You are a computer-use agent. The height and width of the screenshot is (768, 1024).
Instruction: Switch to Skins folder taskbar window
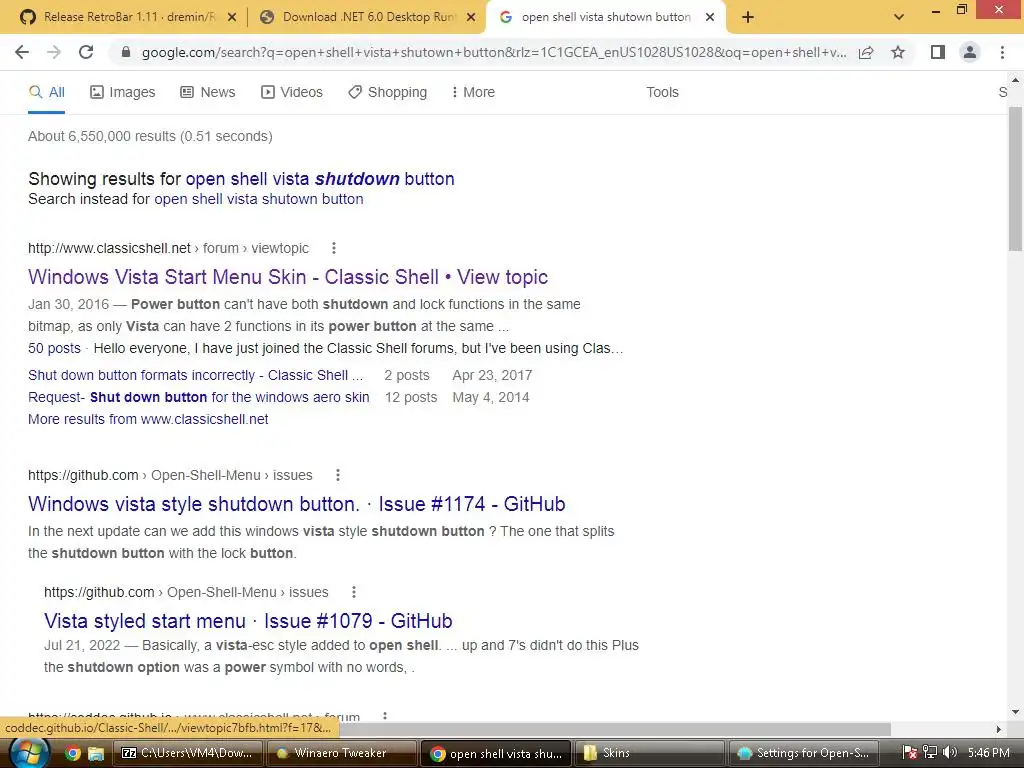(x=649, y=753)
